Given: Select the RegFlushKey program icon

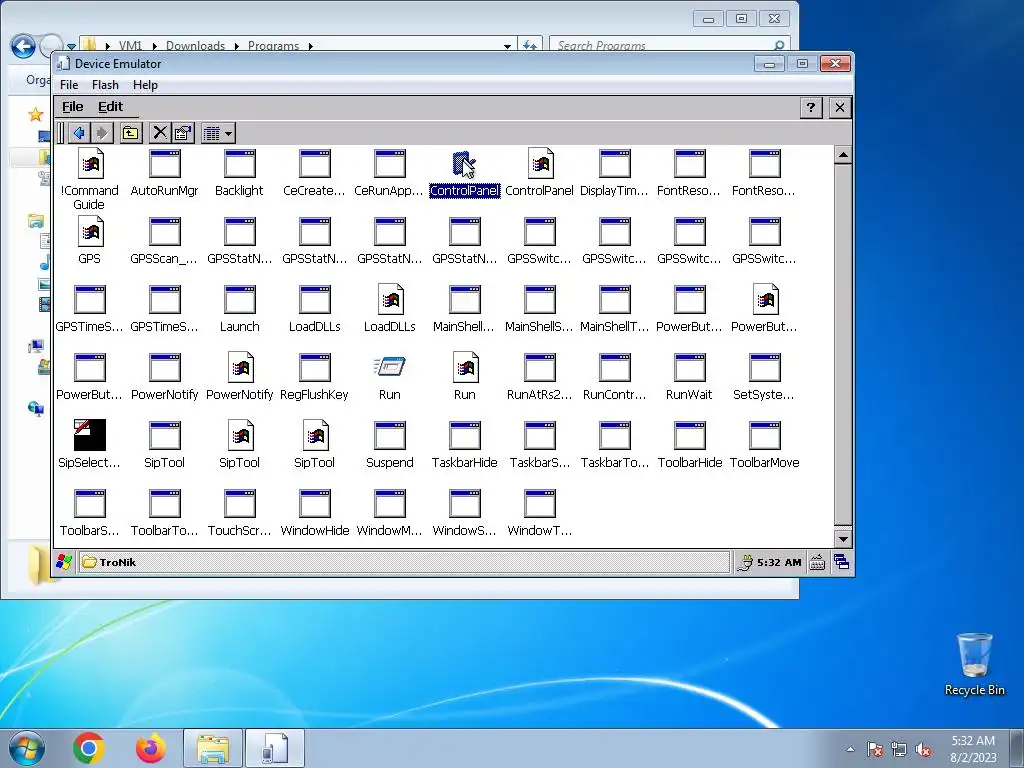Looking at the screenshot, I should [x=315, y=368].
